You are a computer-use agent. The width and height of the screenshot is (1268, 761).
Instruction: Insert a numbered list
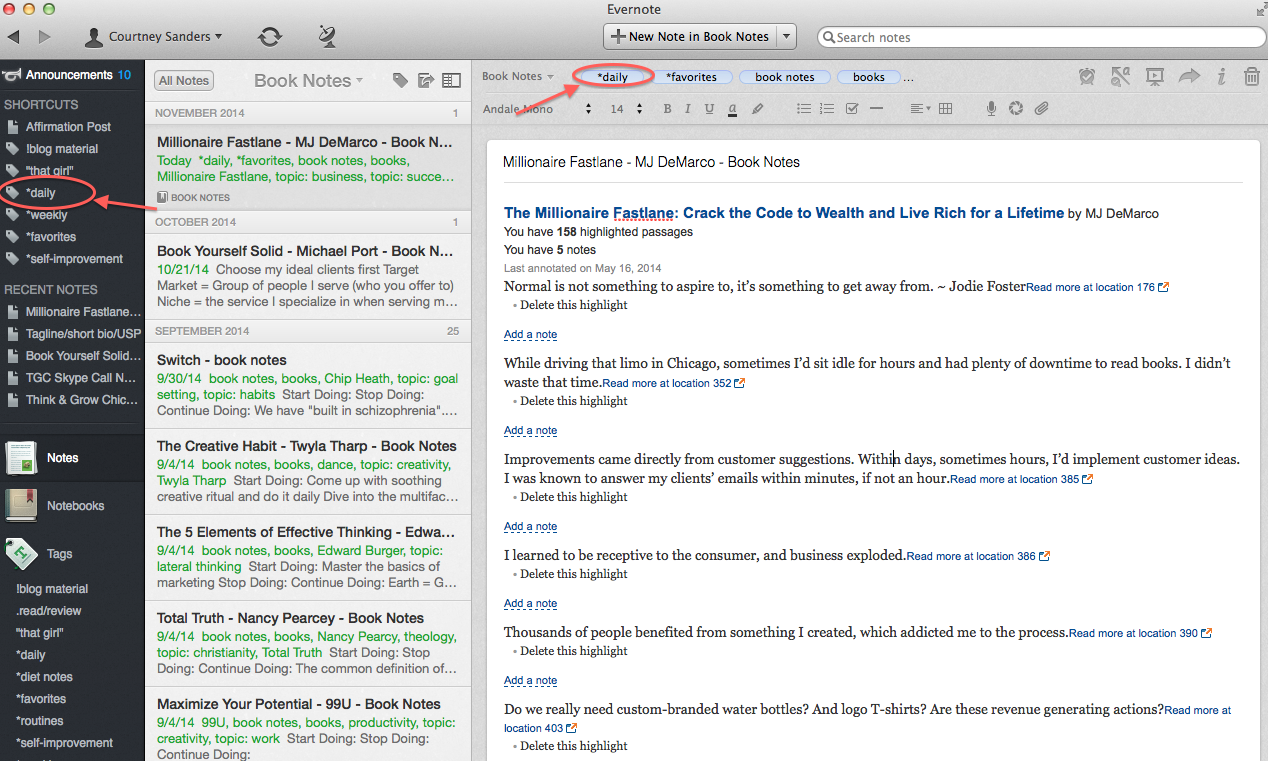[827, 109]
